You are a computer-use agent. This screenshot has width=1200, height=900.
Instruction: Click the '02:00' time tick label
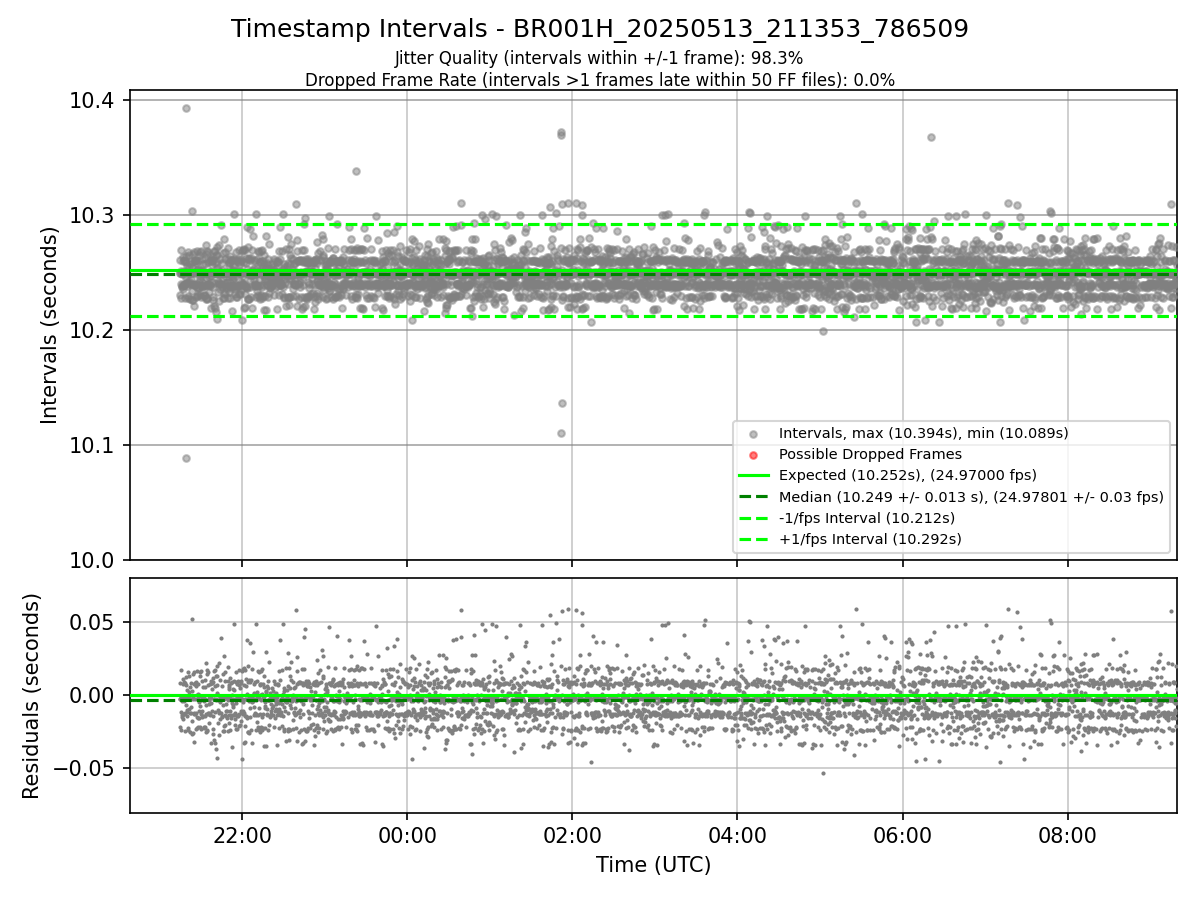[572, 835]
